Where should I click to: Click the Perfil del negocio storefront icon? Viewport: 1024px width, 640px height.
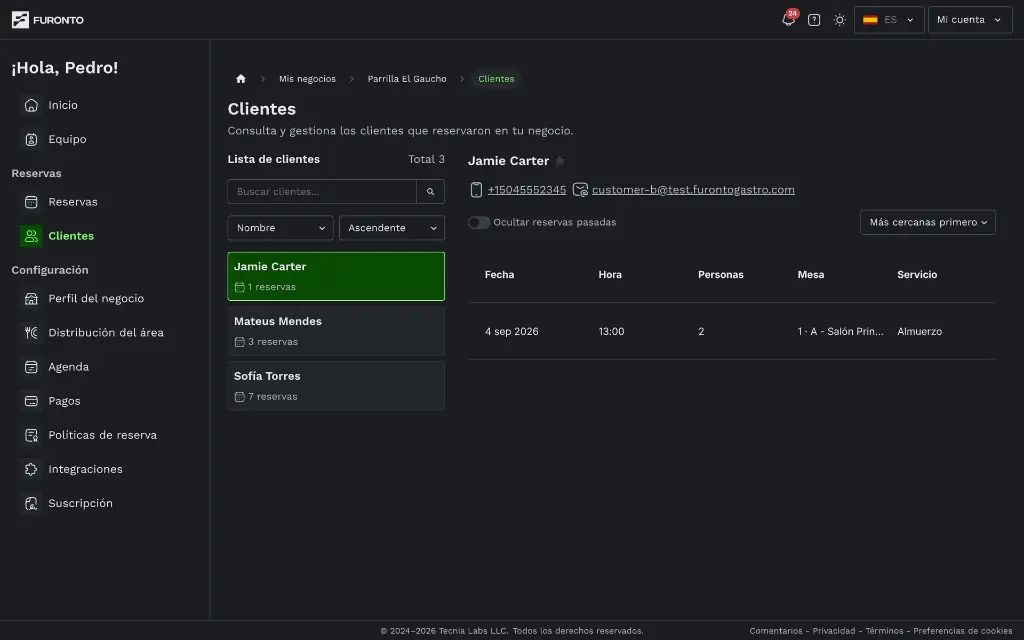pos(31,298)
